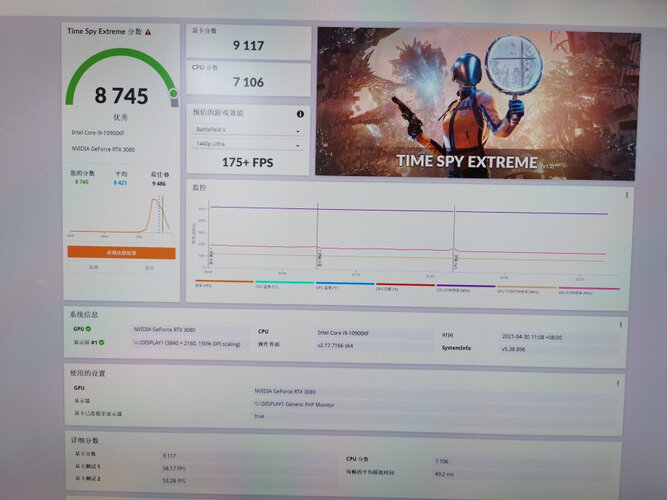
Task: Click the green dial gauge knob
Action: coord(173,93)
